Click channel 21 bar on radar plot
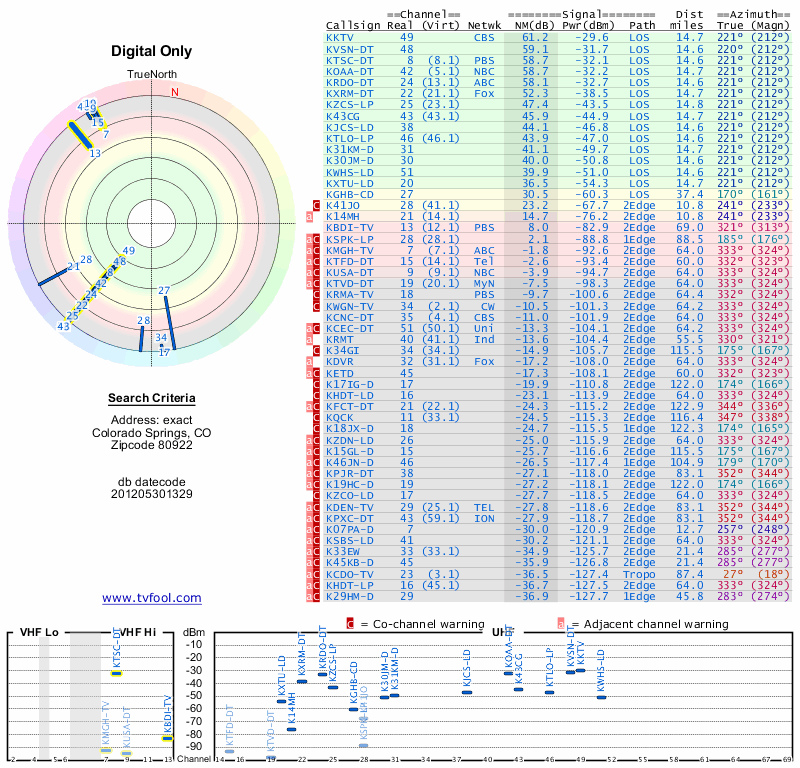Viewport: 800px width, 768px height. coord(53,277)
